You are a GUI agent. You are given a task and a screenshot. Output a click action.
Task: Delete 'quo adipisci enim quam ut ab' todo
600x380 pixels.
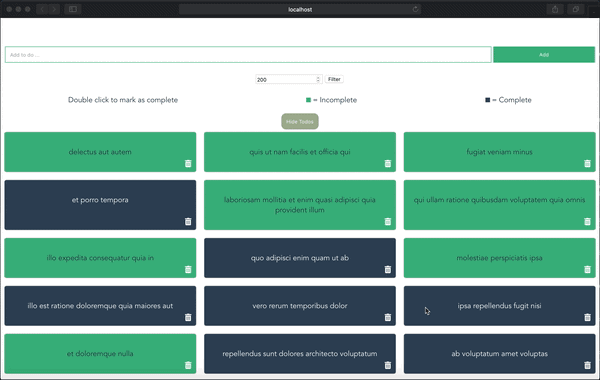coord(388,269)
